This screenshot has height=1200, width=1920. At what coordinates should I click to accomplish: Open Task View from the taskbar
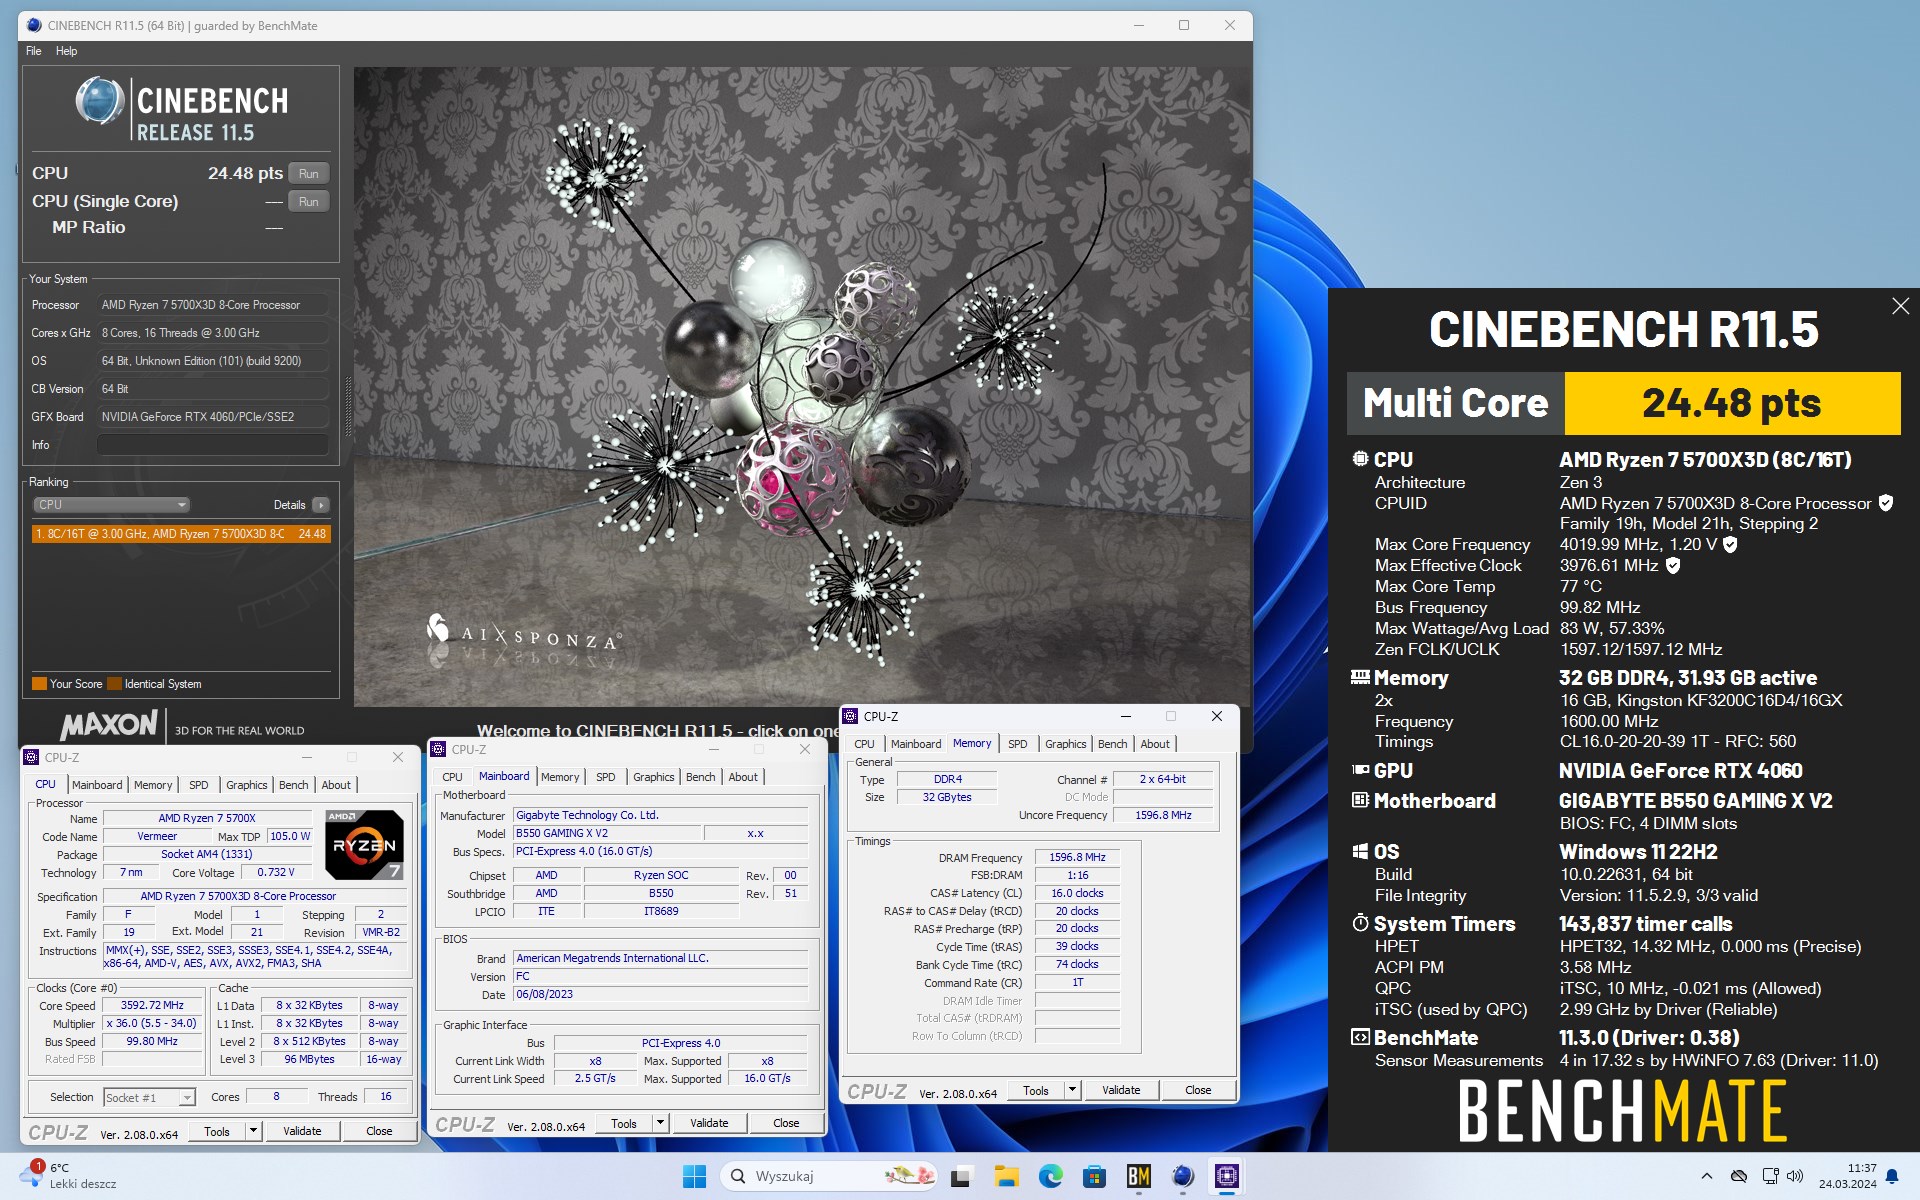tap(962, 1176)
